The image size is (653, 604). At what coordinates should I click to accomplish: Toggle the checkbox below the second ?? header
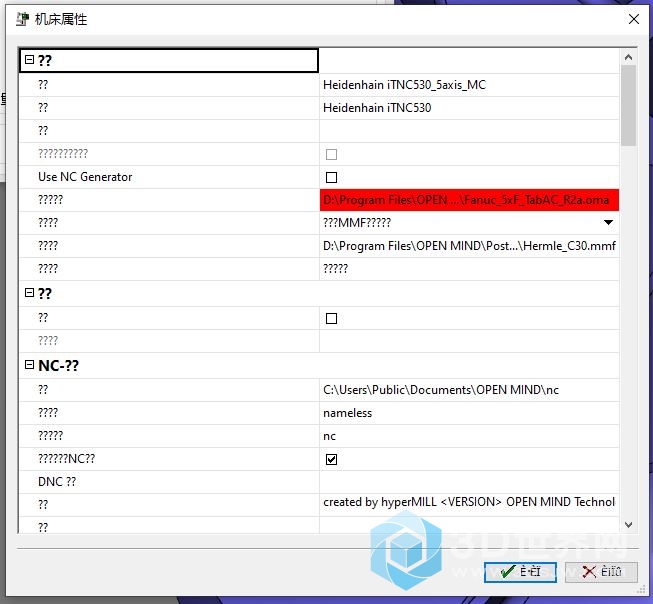[331, 319]
